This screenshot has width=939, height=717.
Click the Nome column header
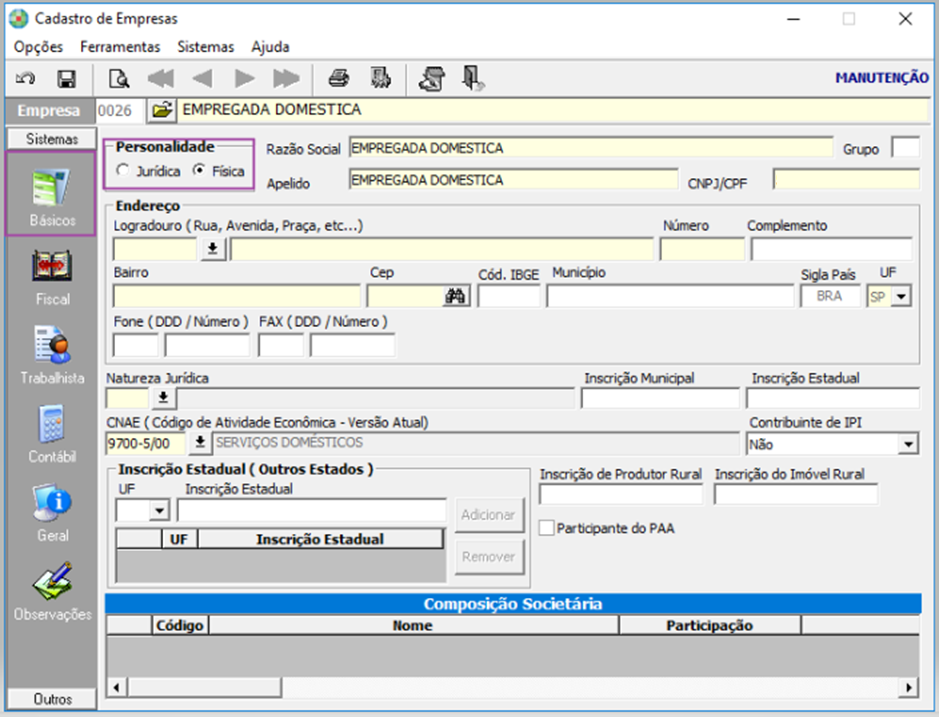point(413,625)
